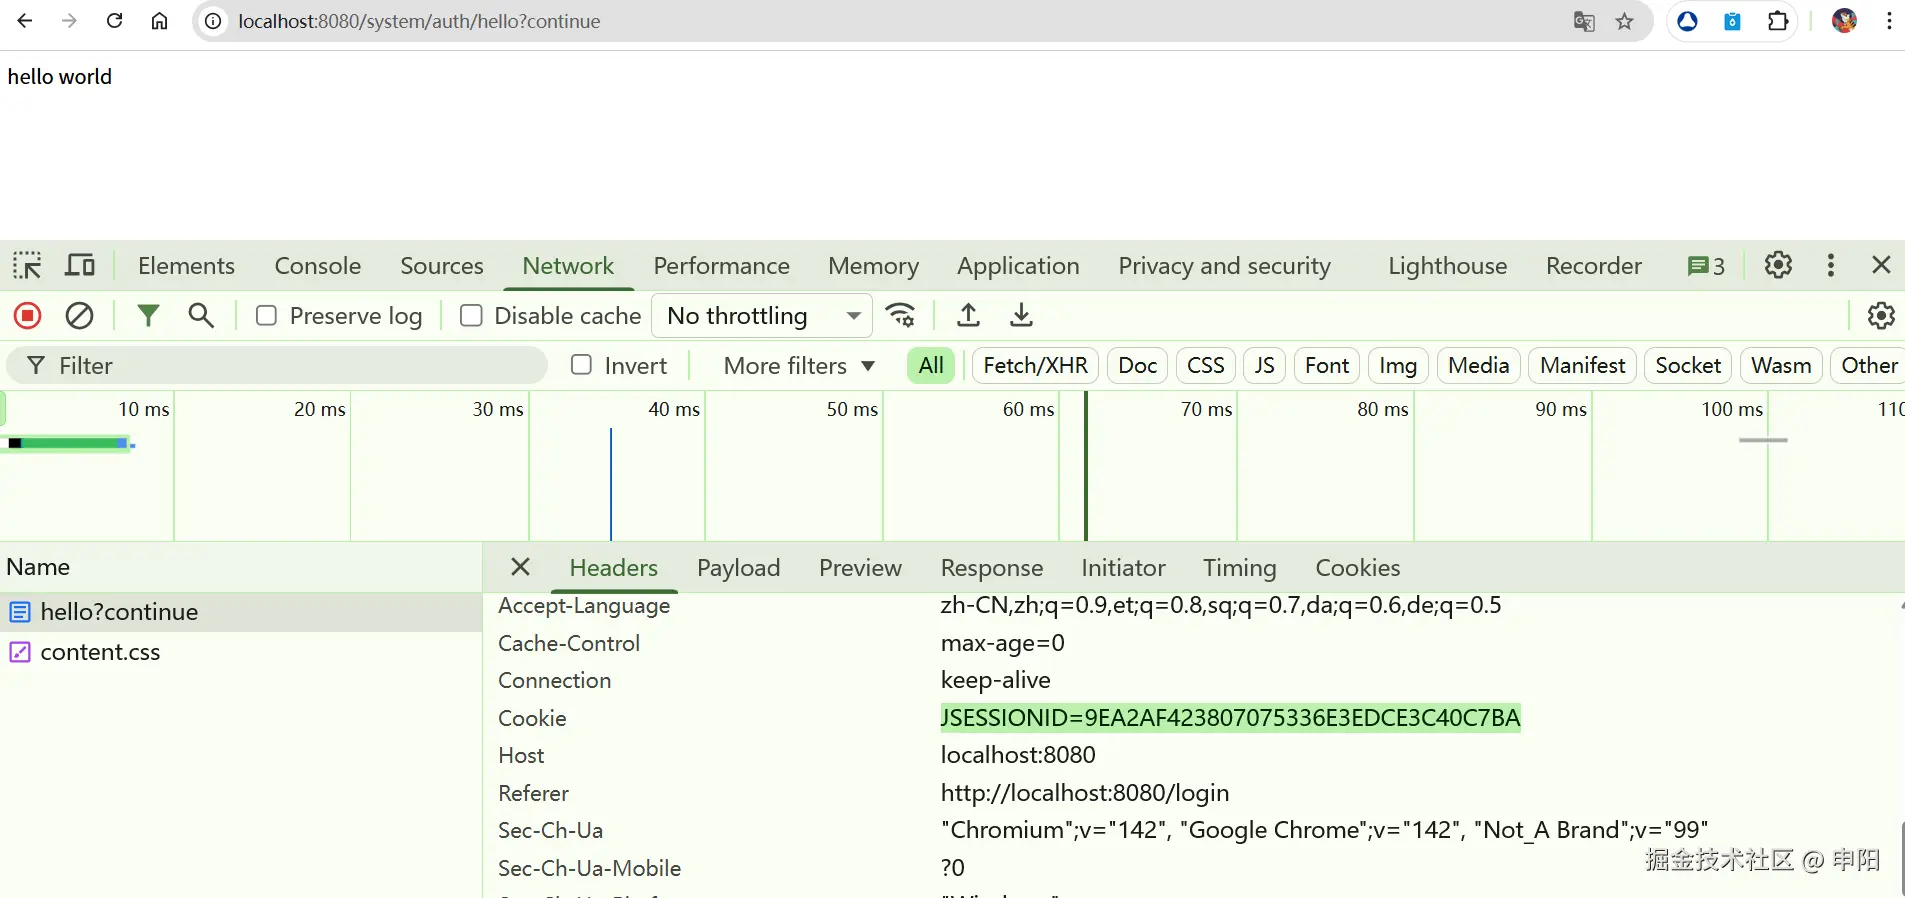This screenshot has height=898, width=1905.
Task: Toggle the device toolbar icon
Action: coord(80,266)
